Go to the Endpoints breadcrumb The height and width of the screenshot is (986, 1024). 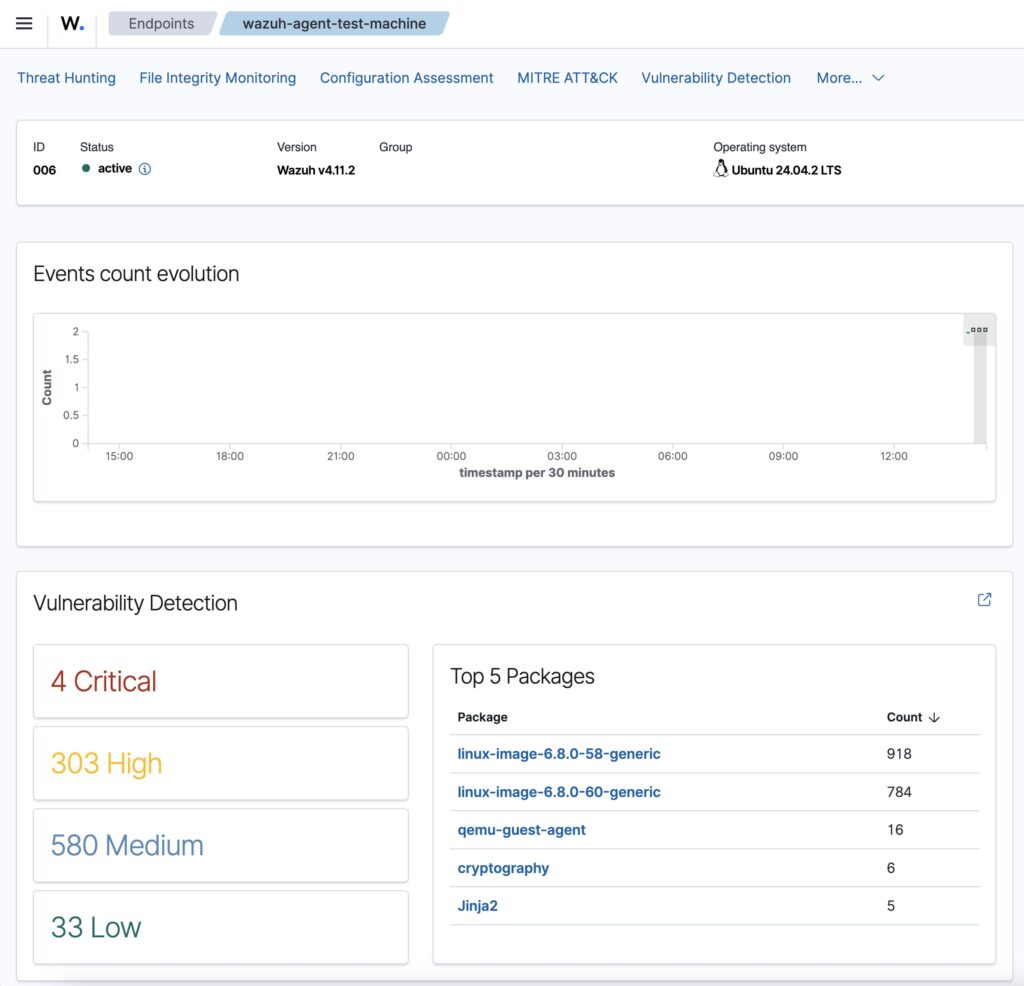coord(161,24)
